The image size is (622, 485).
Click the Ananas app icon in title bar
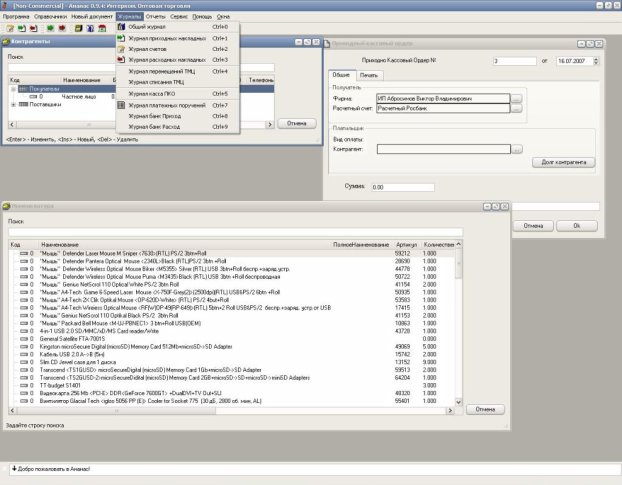[x=5, y=6]
